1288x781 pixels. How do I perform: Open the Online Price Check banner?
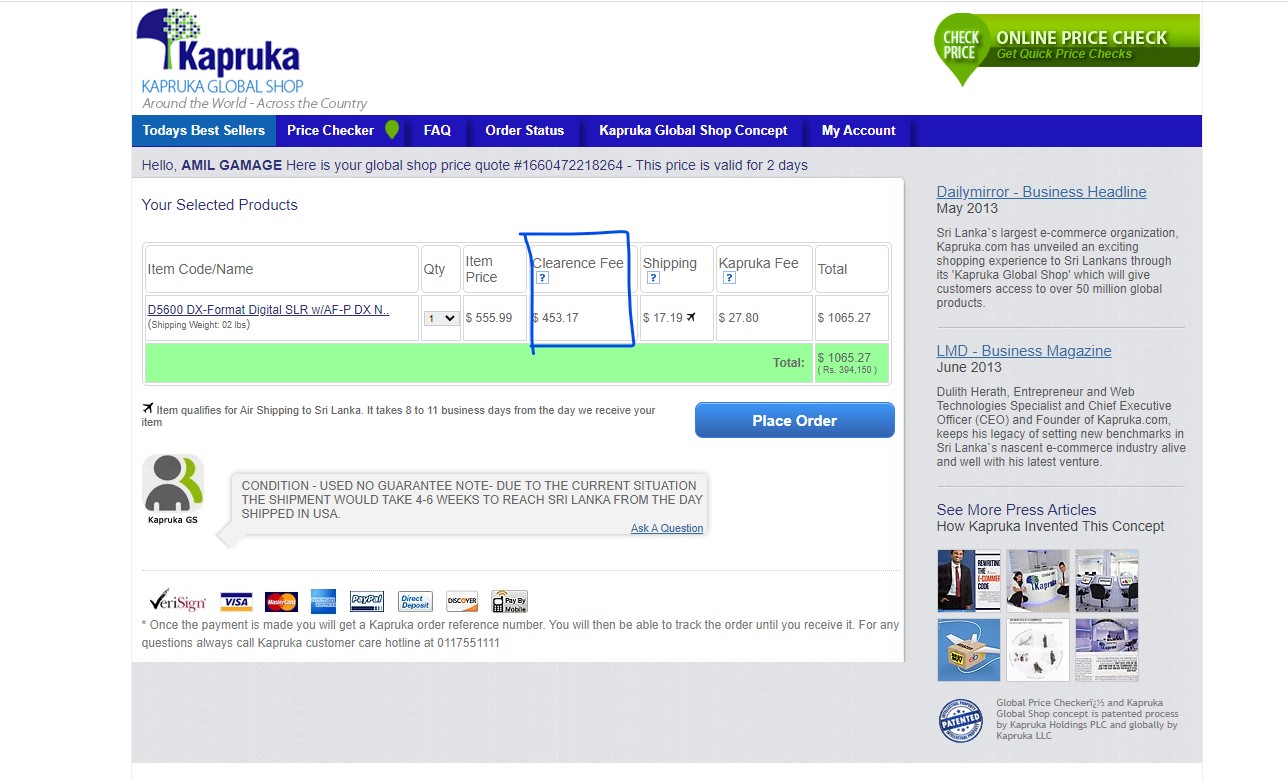point(1066,49)
